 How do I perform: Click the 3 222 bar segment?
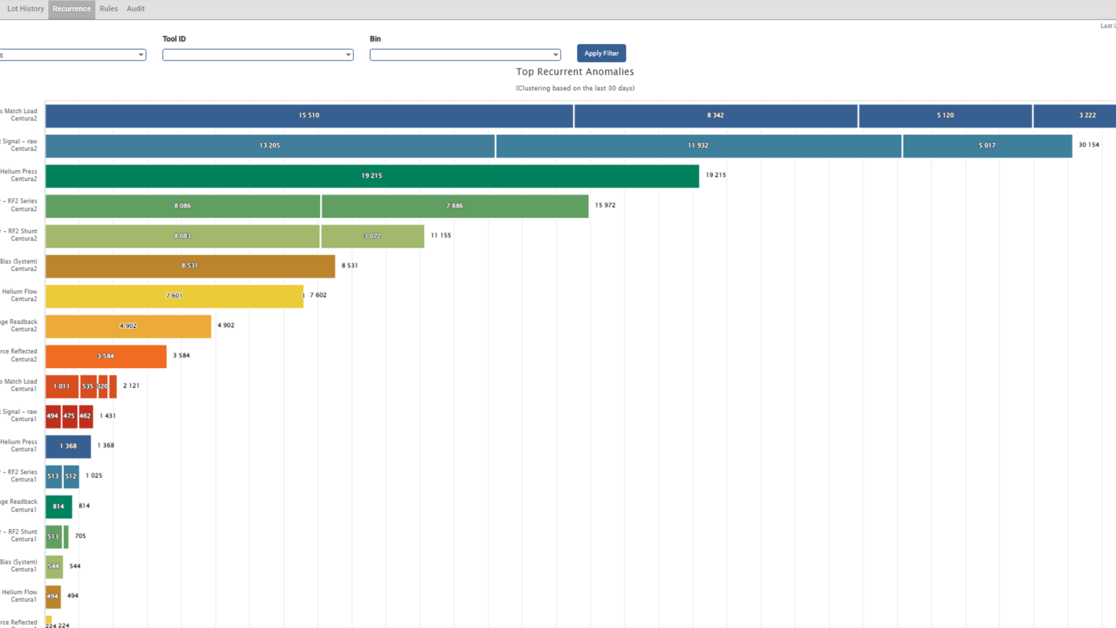click(1075, 115)
